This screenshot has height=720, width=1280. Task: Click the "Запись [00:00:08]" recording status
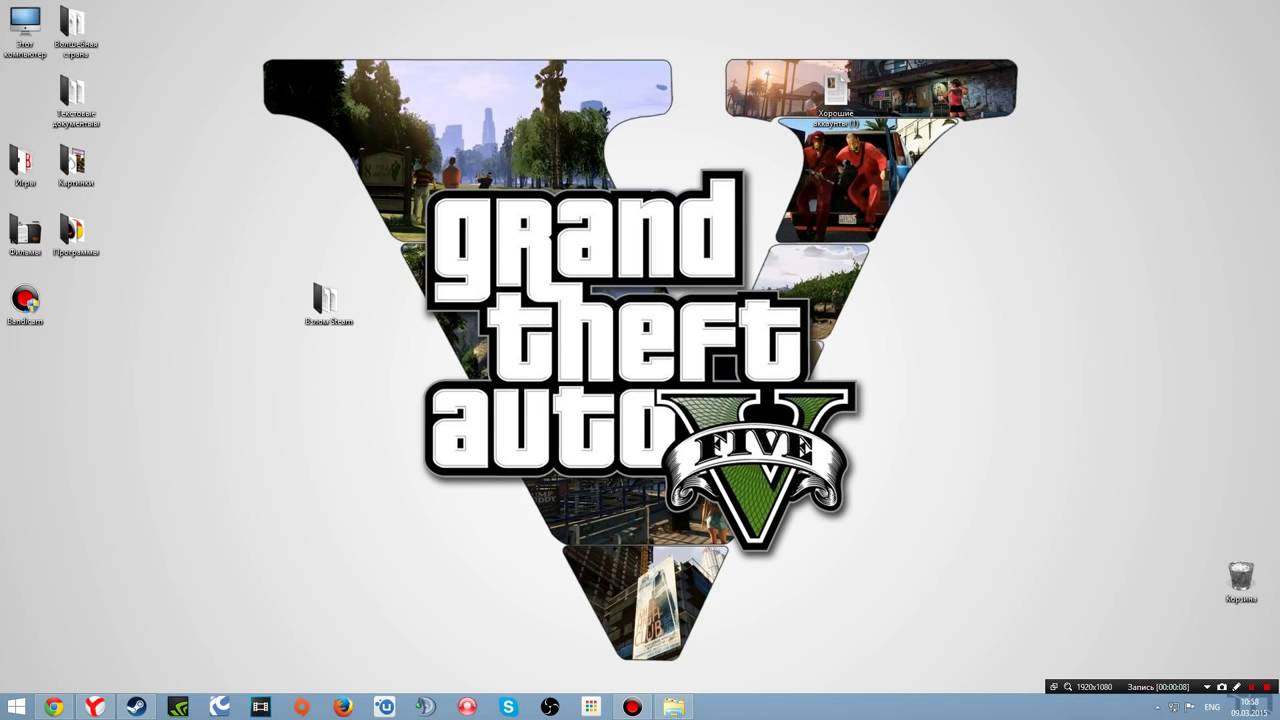tap(1158, 687)
